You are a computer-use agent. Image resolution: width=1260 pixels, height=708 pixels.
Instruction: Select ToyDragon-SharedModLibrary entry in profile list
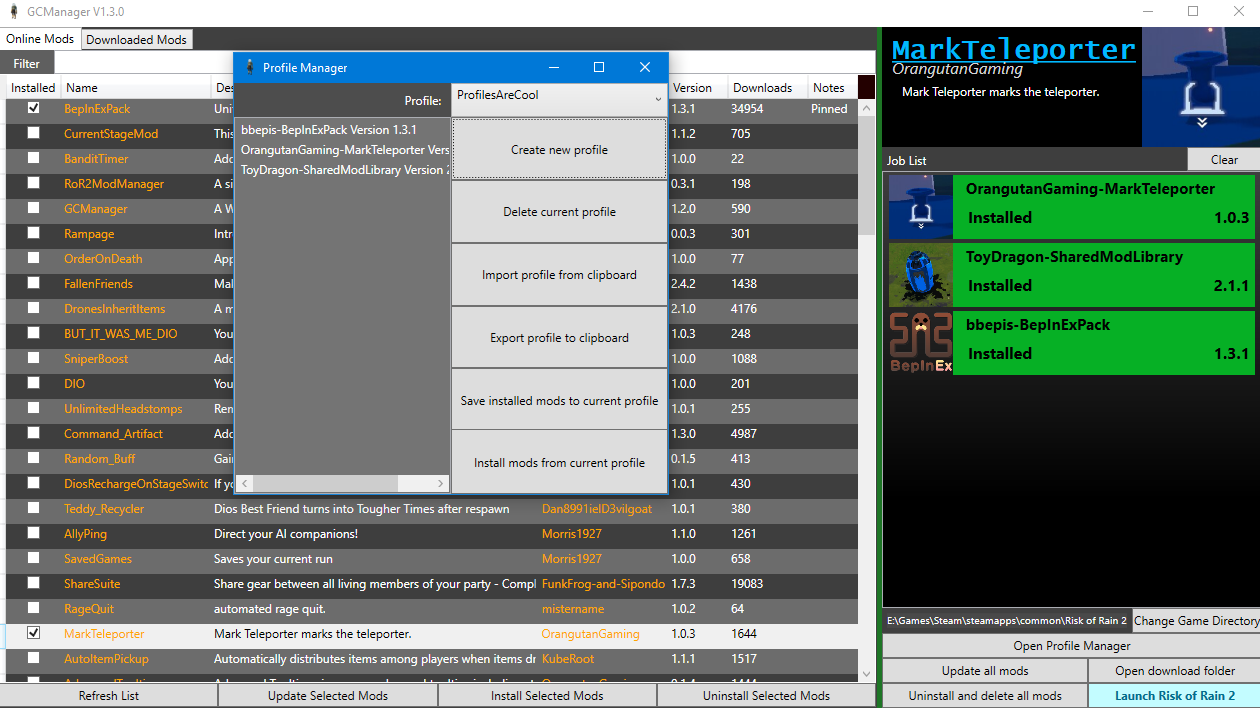click(343, 170)
